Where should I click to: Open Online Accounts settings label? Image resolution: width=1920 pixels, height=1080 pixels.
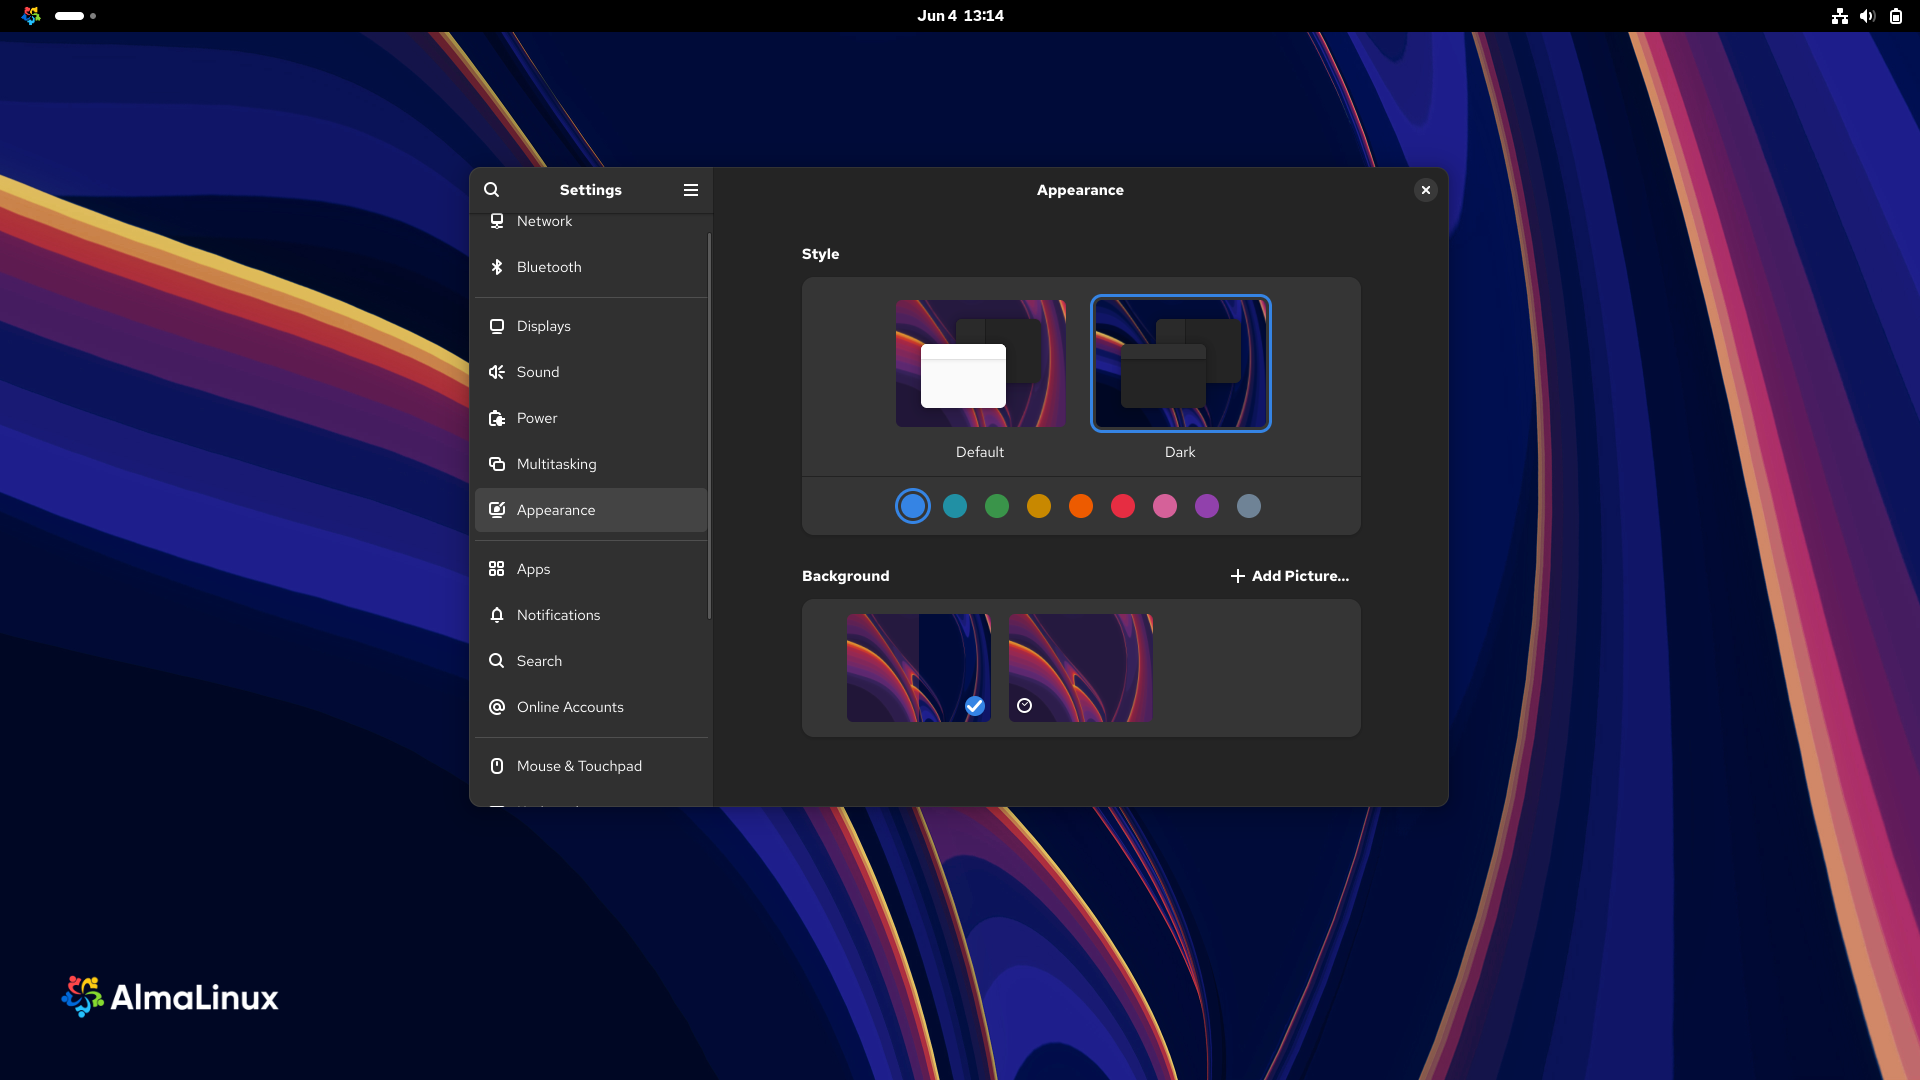pyautogui.click(x=570, y=707)
